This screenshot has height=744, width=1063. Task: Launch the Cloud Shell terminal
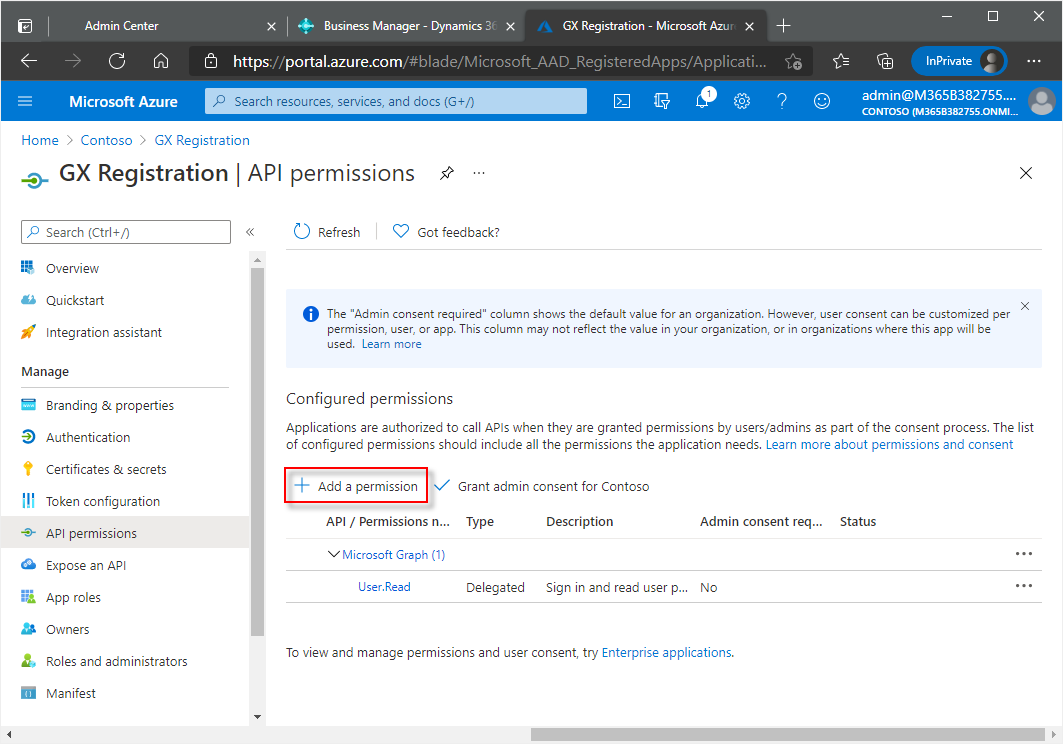pos(622,101)
